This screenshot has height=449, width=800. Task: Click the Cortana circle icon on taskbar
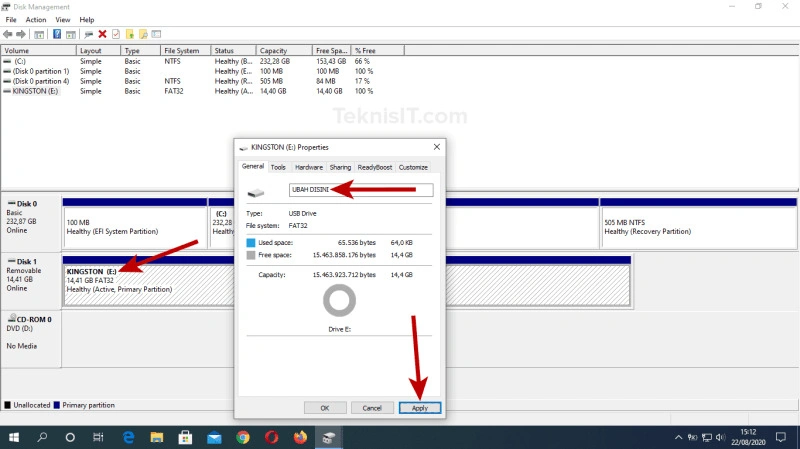[70, 438]
